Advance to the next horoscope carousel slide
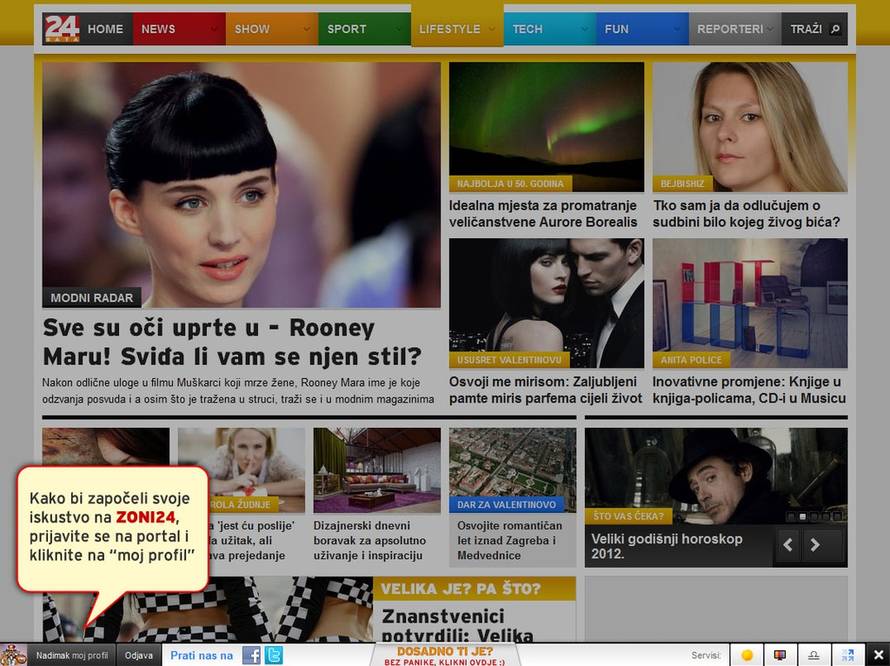Screen dimensions: 890x666 click(816, 545)
